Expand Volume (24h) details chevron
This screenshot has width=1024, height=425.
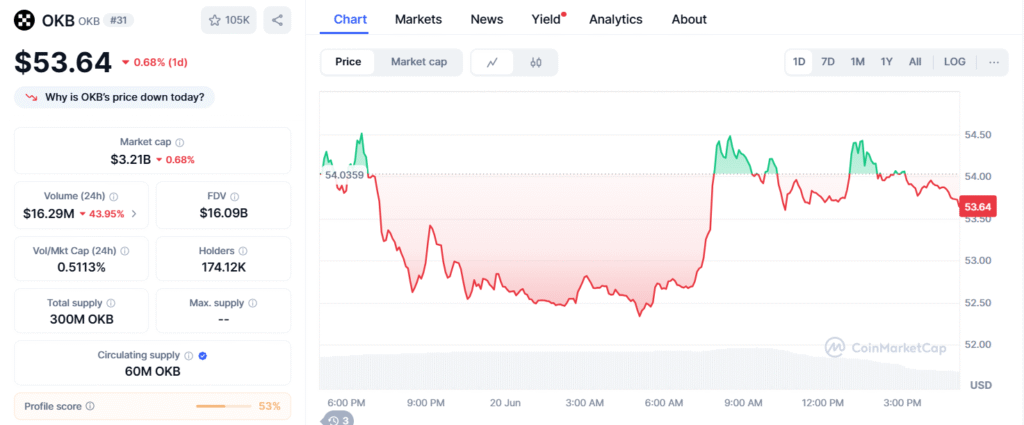(x=134, y=213)
